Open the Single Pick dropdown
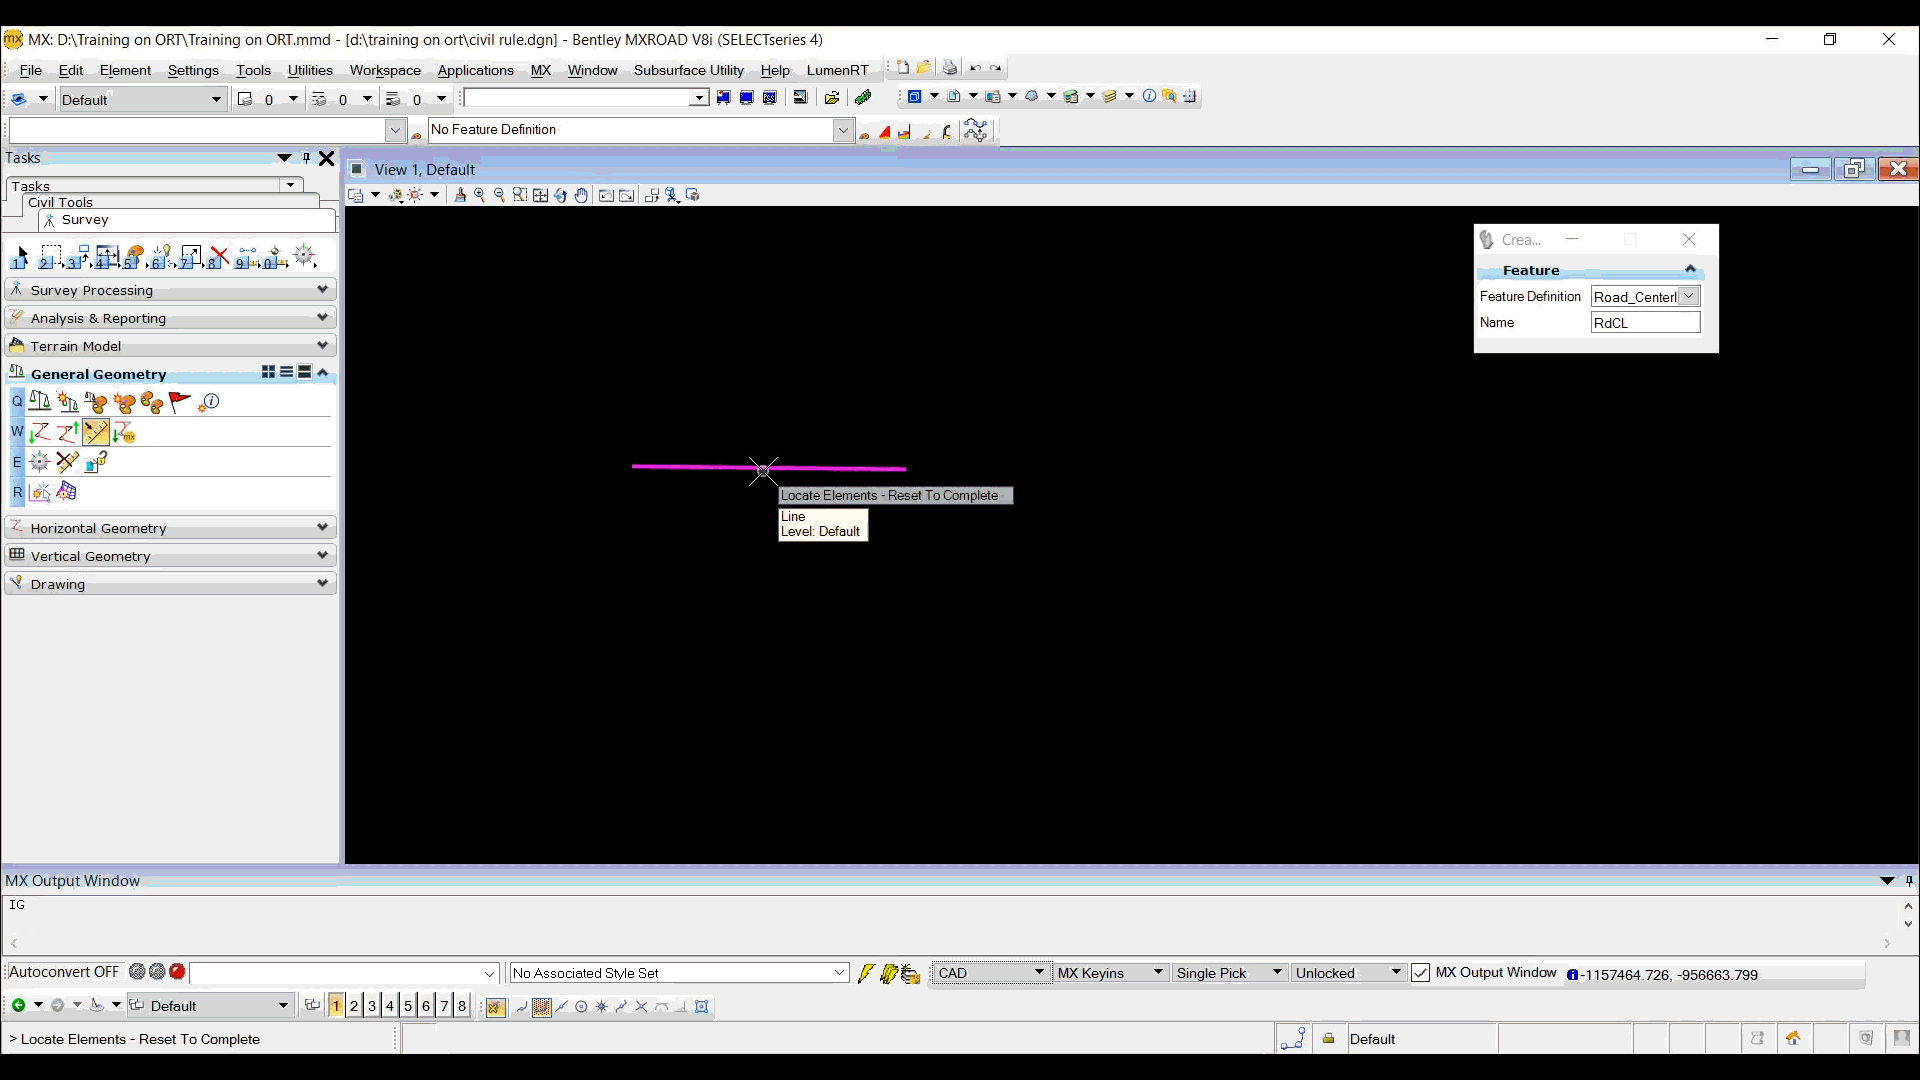 (1277, 973)
